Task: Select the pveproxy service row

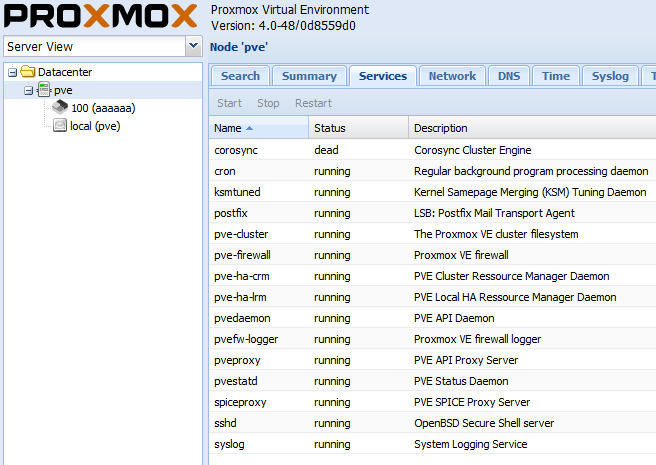Action: click(x=433, y=360)
